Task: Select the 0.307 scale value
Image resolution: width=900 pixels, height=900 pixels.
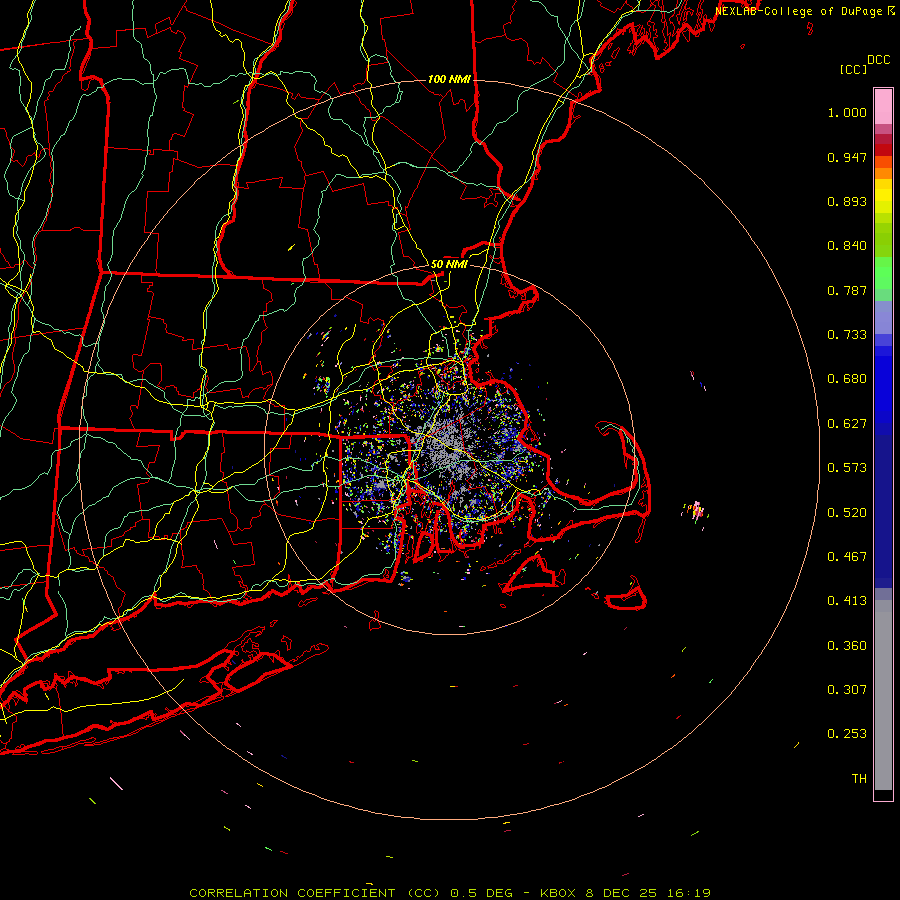Action: [x=847, y=689]
